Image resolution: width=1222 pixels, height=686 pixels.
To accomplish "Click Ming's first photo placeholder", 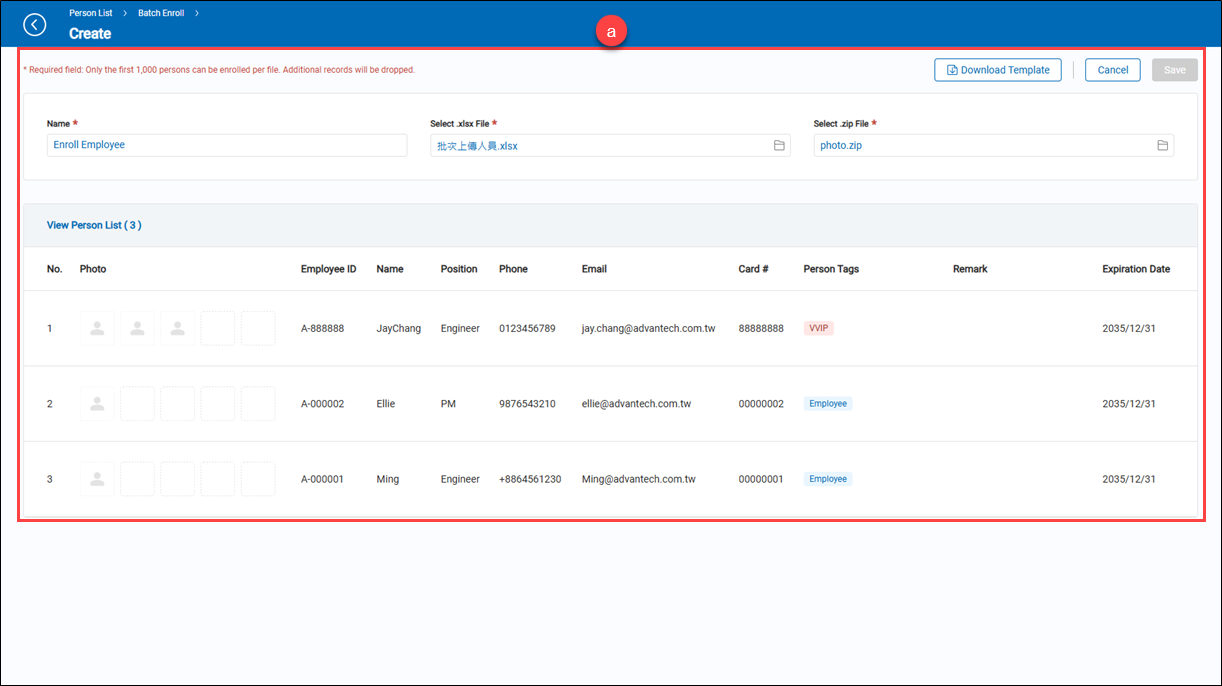I will point(97,479).
